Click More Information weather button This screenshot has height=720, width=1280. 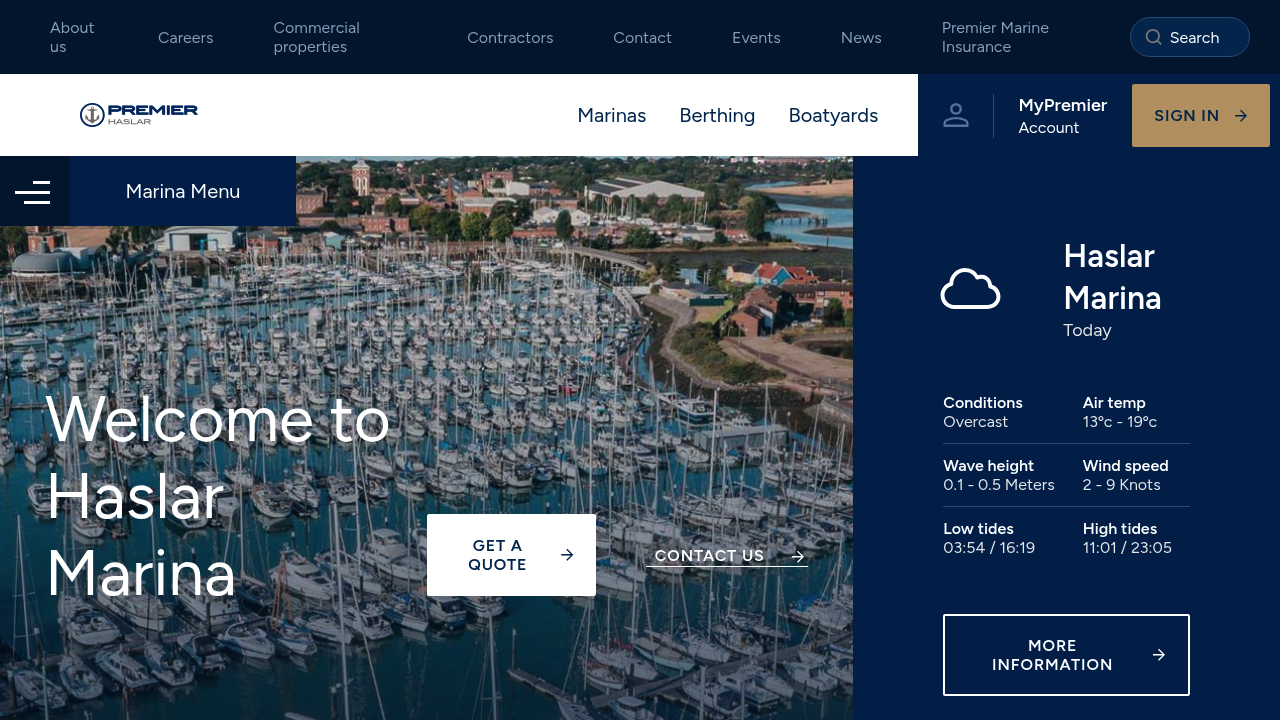[x=1066, y=655]
